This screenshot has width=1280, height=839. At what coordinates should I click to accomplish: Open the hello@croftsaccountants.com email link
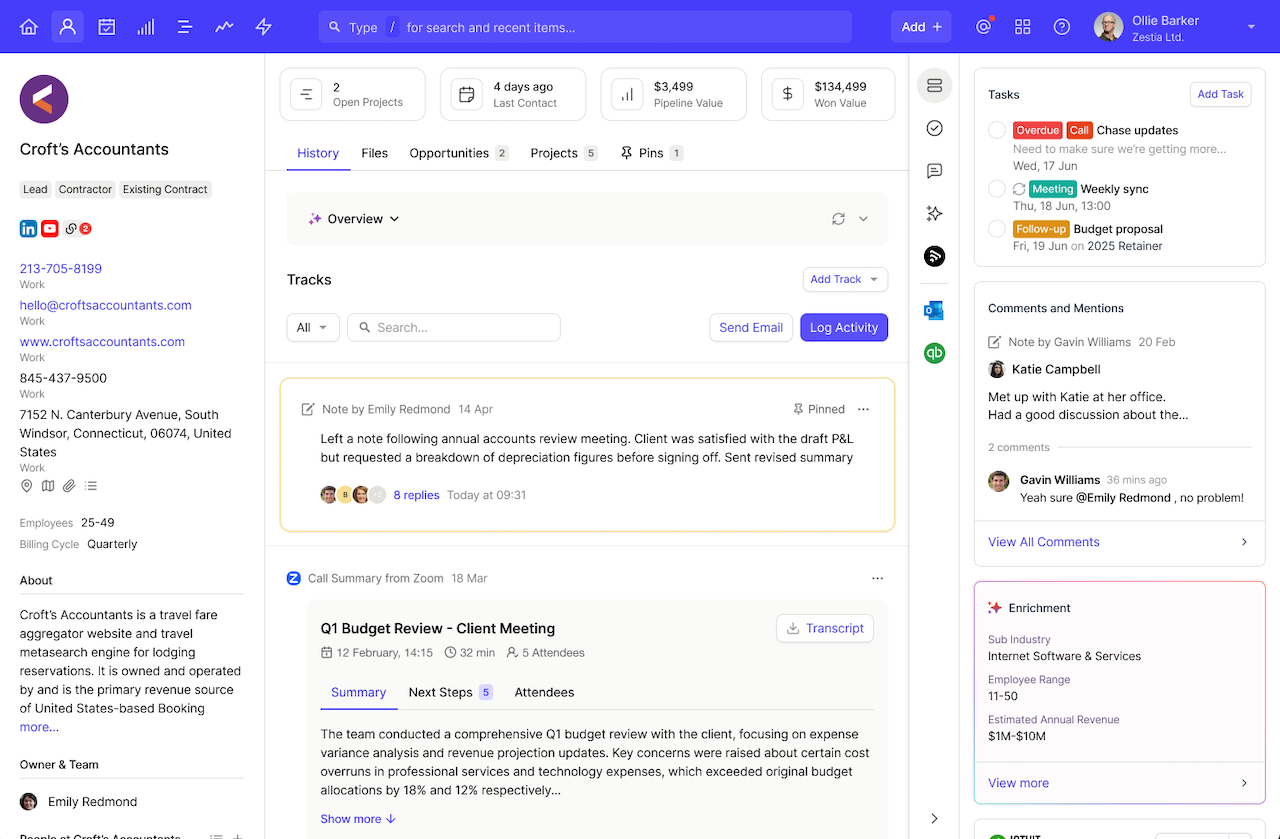(x=106, y=305)
